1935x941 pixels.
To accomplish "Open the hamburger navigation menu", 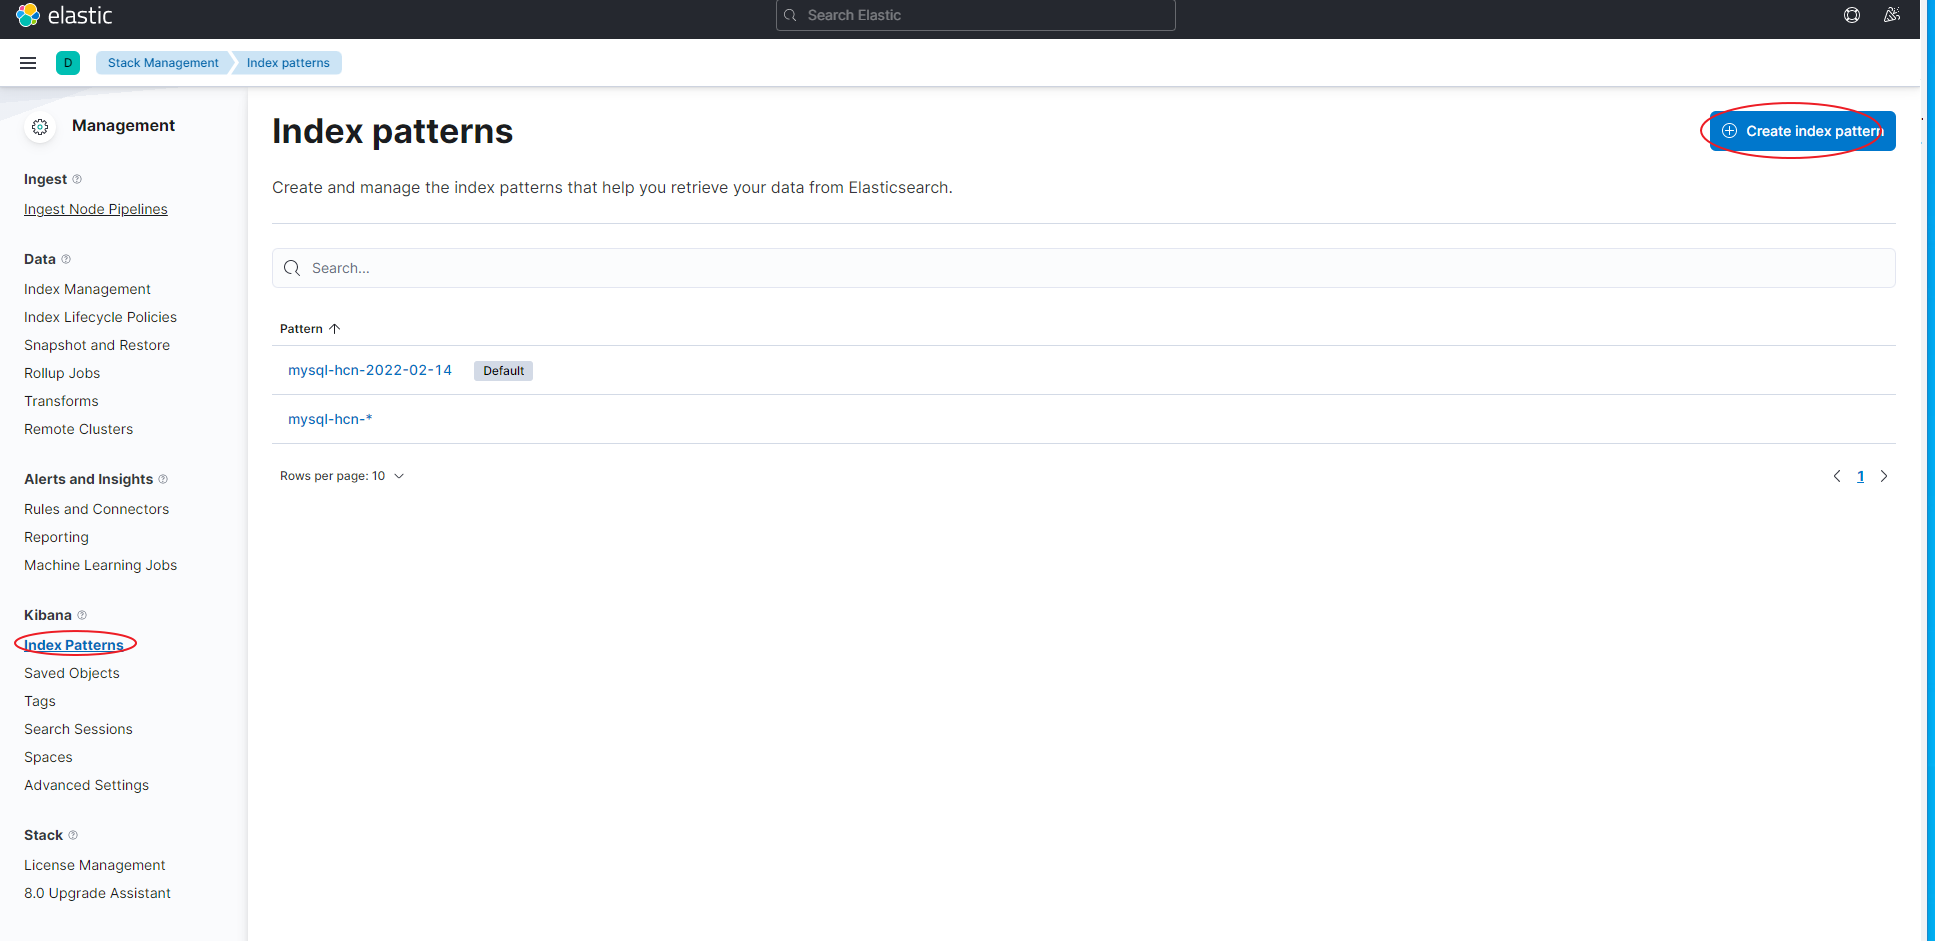I will pos(28,63).
